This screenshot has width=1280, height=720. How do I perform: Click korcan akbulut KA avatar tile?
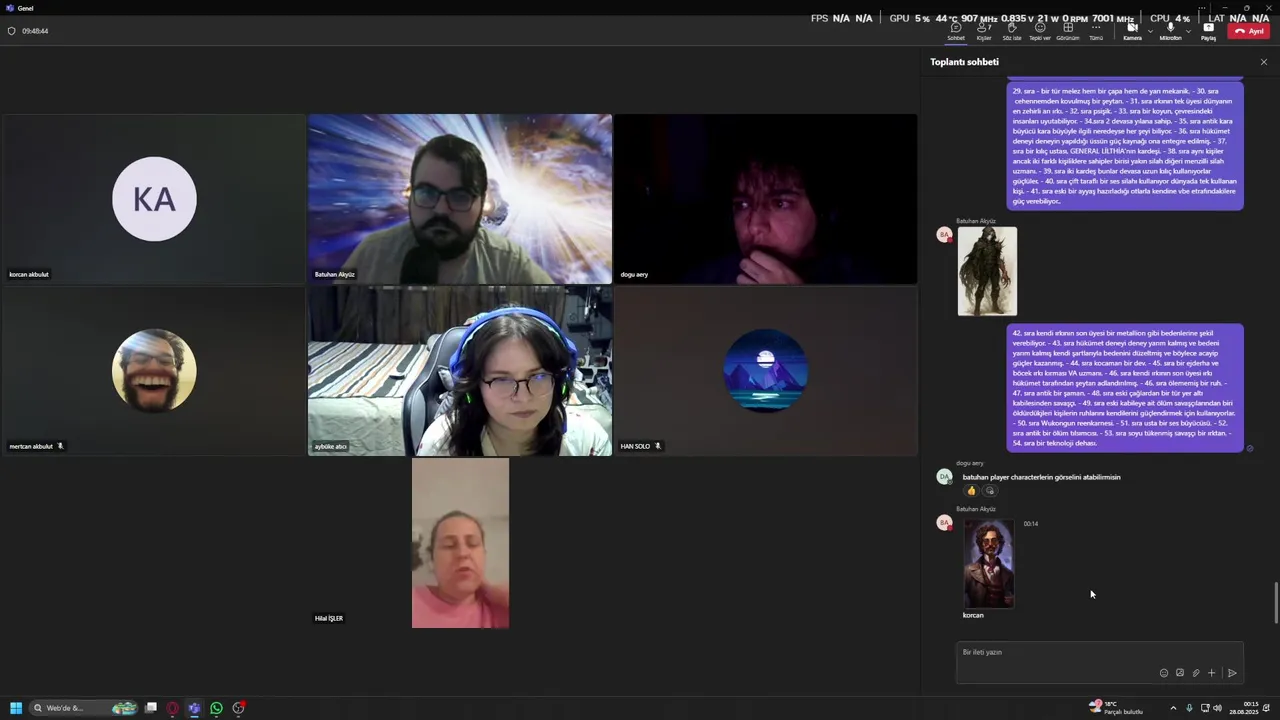pyautogui.click(x=154, y=199)
